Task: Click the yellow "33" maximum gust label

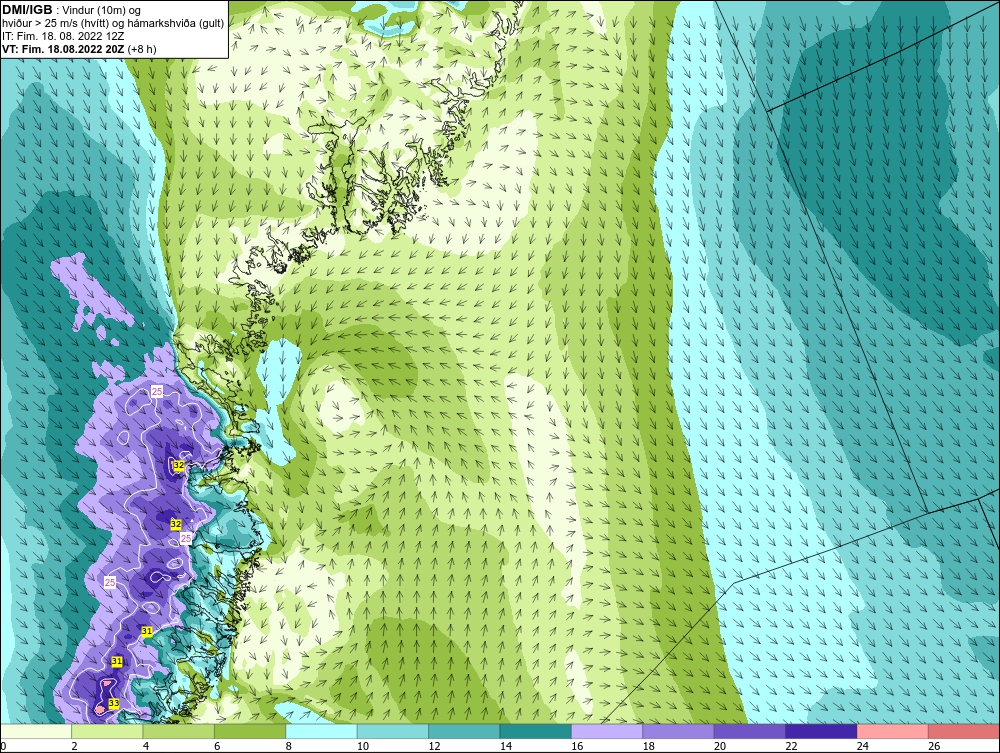Action: [114, 703]
